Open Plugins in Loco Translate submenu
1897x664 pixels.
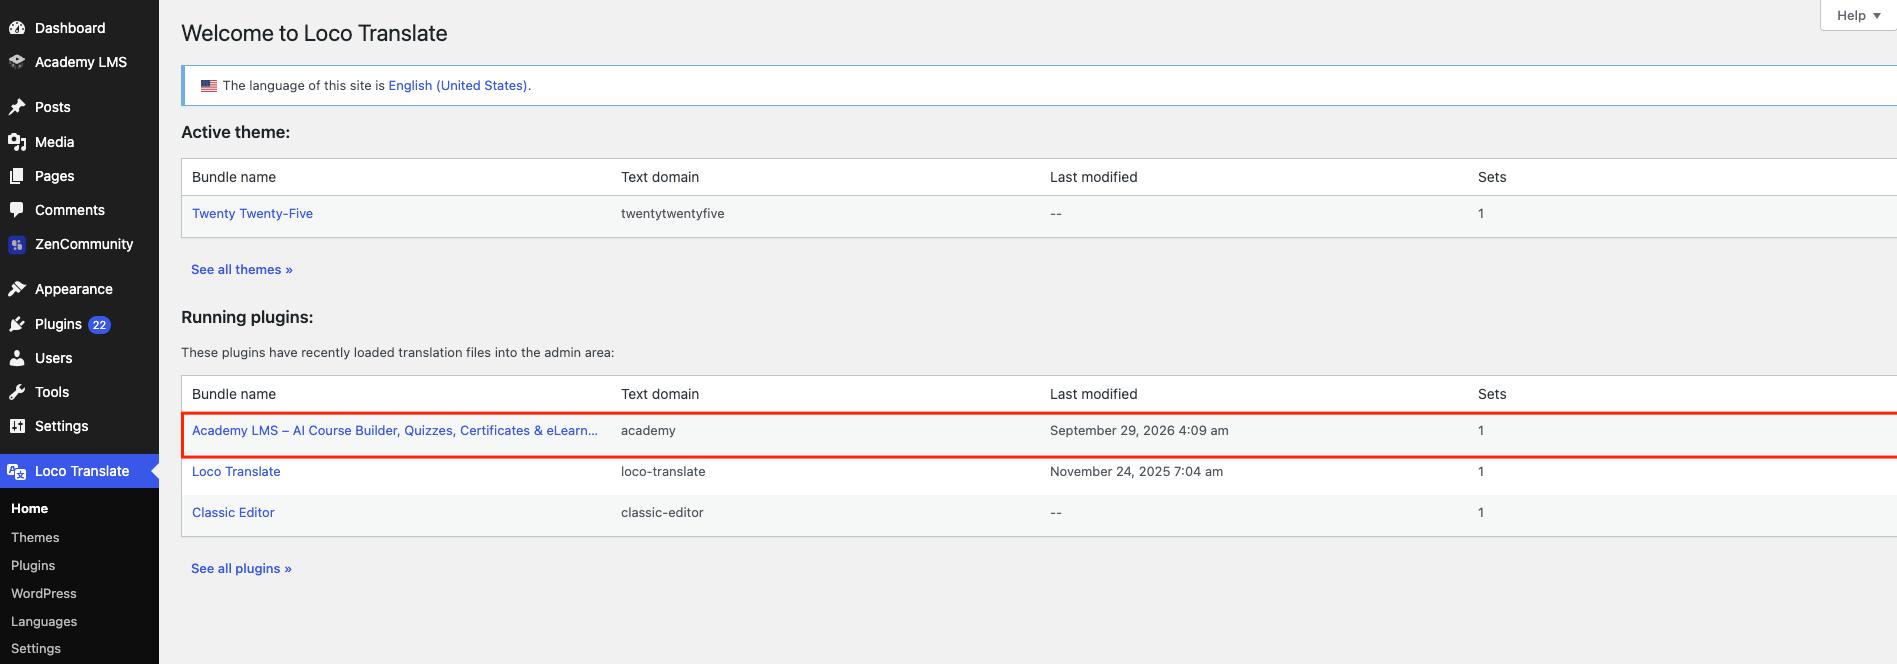(33, 566)
